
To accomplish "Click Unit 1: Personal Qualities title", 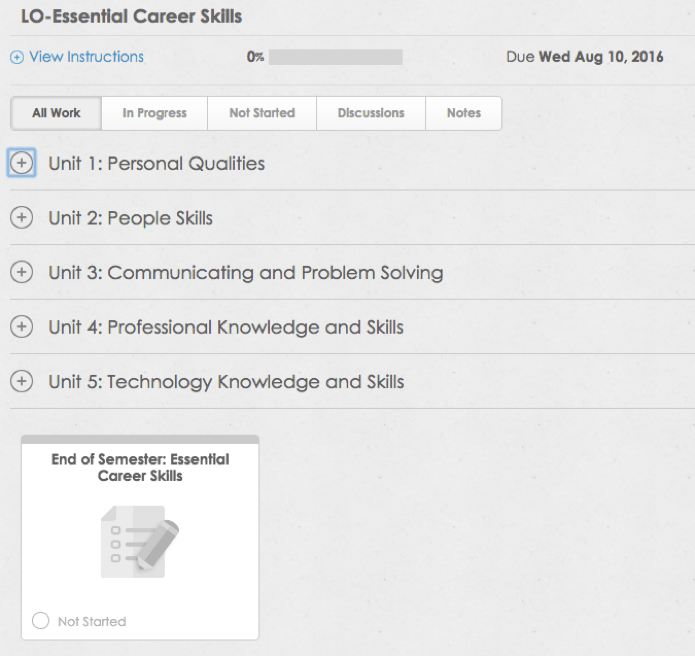I will (x=156, y=164).
